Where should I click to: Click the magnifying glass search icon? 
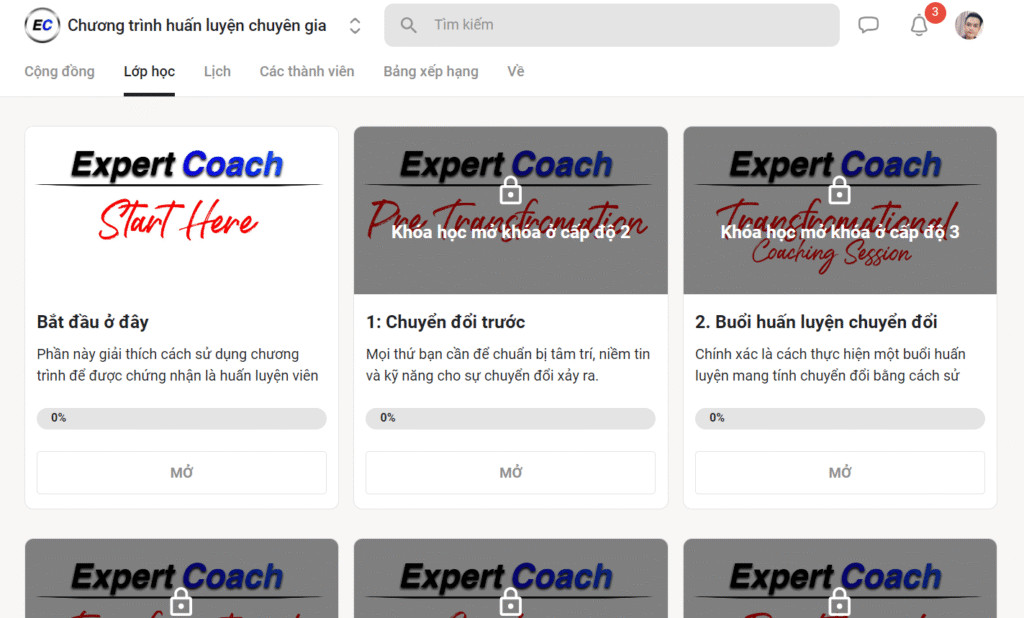point(408,25)
